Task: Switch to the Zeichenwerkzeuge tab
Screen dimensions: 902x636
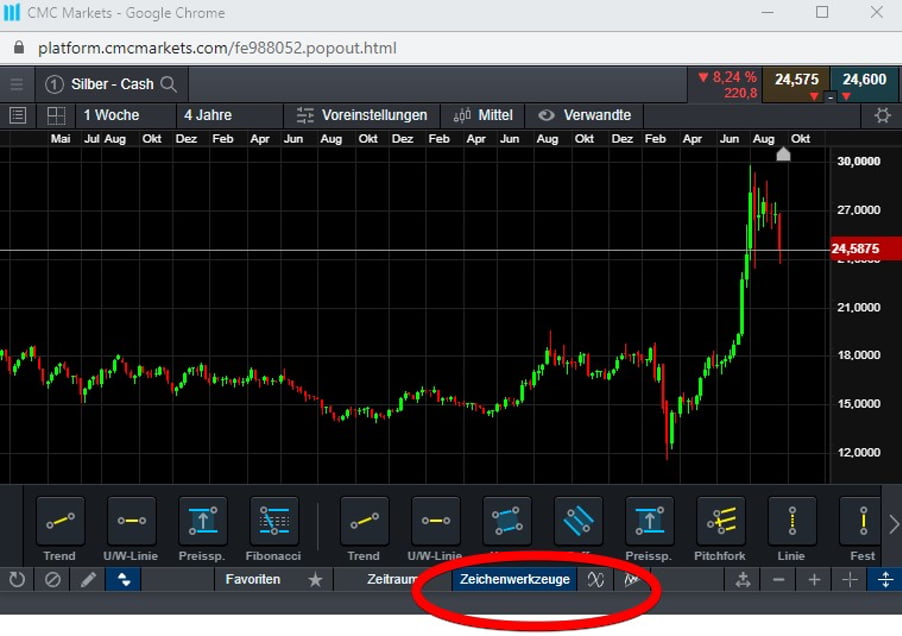Action: [514, 580]
